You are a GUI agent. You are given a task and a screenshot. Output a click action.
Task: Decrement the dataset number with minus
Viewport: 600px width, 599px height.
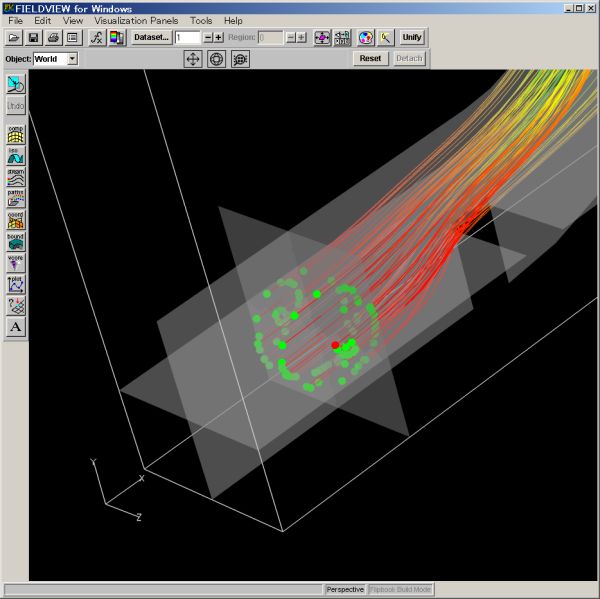click(x=208, y=38)
